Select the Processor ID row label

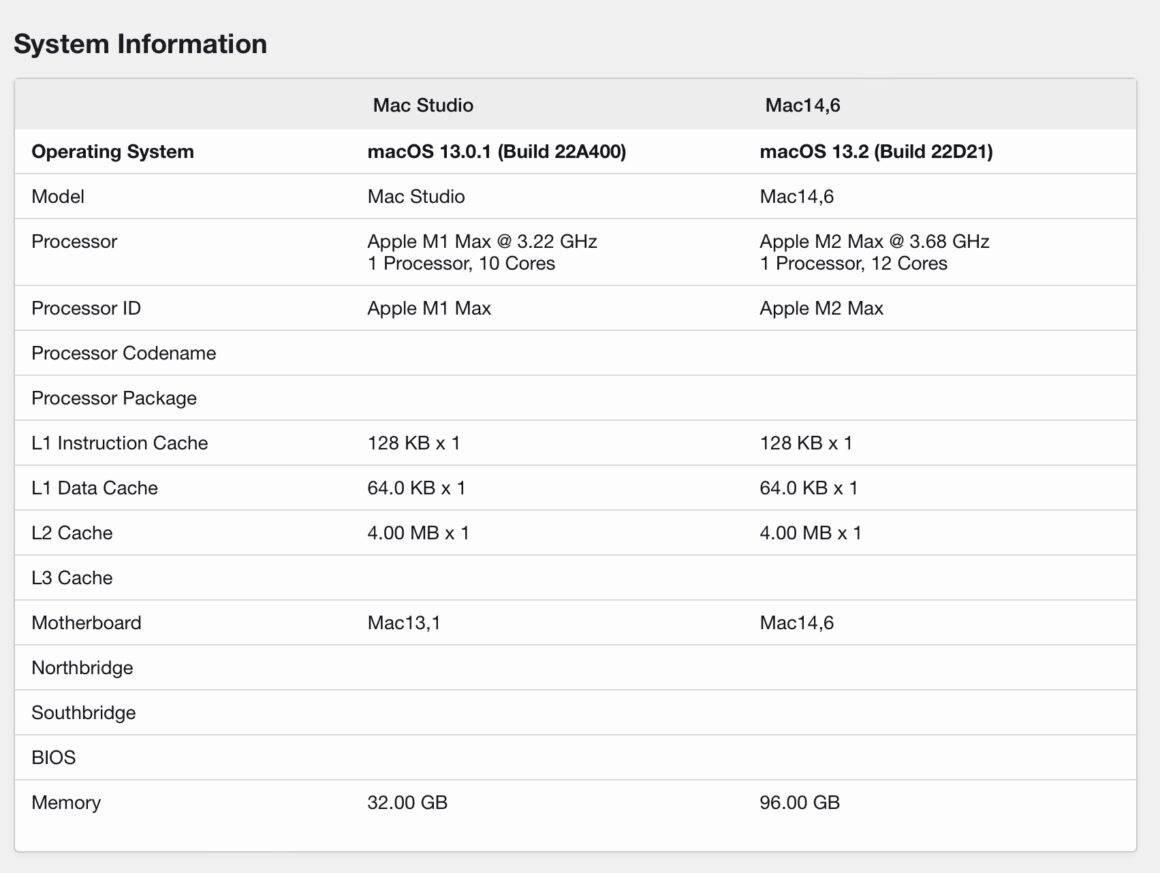click(x=86, y=308)
